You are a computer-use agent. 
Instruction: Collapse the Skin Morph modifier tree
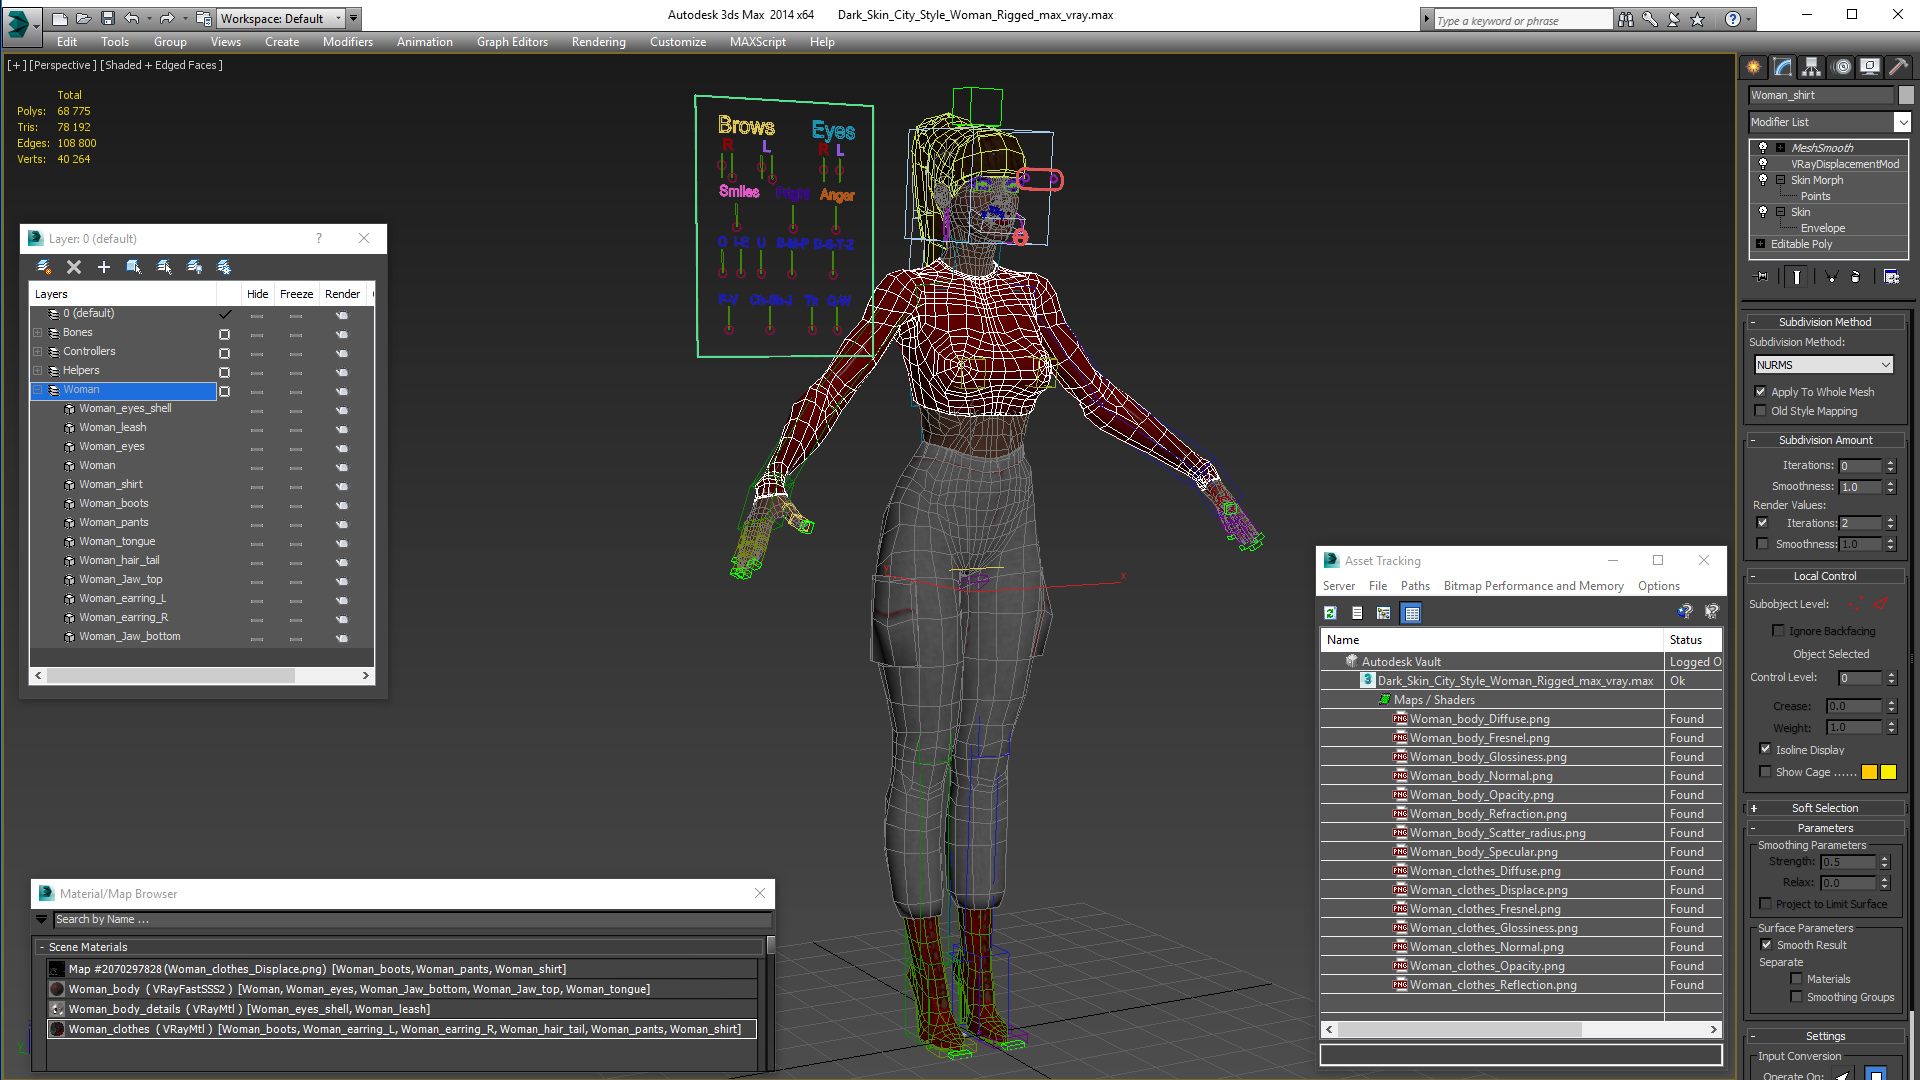click(x=1780, y=180)
